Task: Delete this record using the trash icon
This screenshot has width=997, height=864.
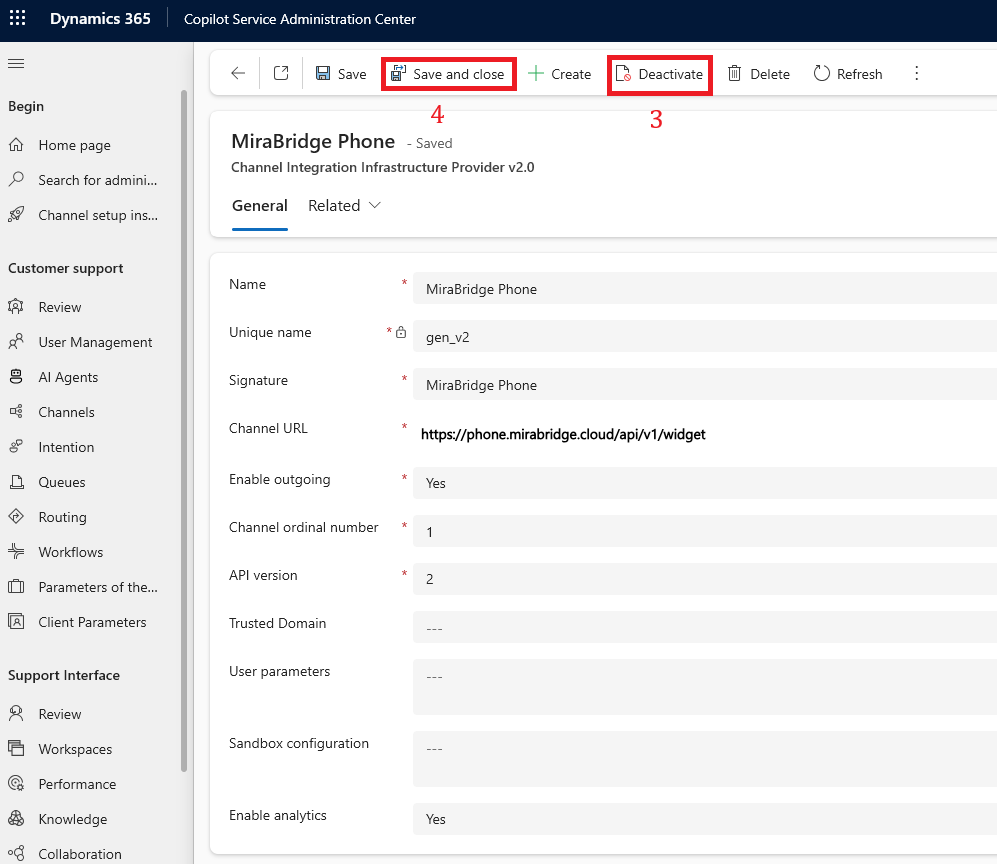Action: pos(758,74)
